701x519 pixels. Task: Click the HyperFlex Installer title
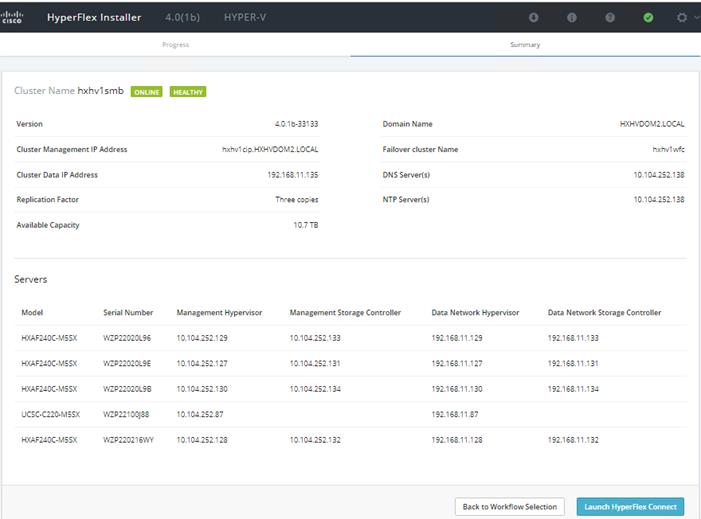pyautogui.click(x=94, y=17)
